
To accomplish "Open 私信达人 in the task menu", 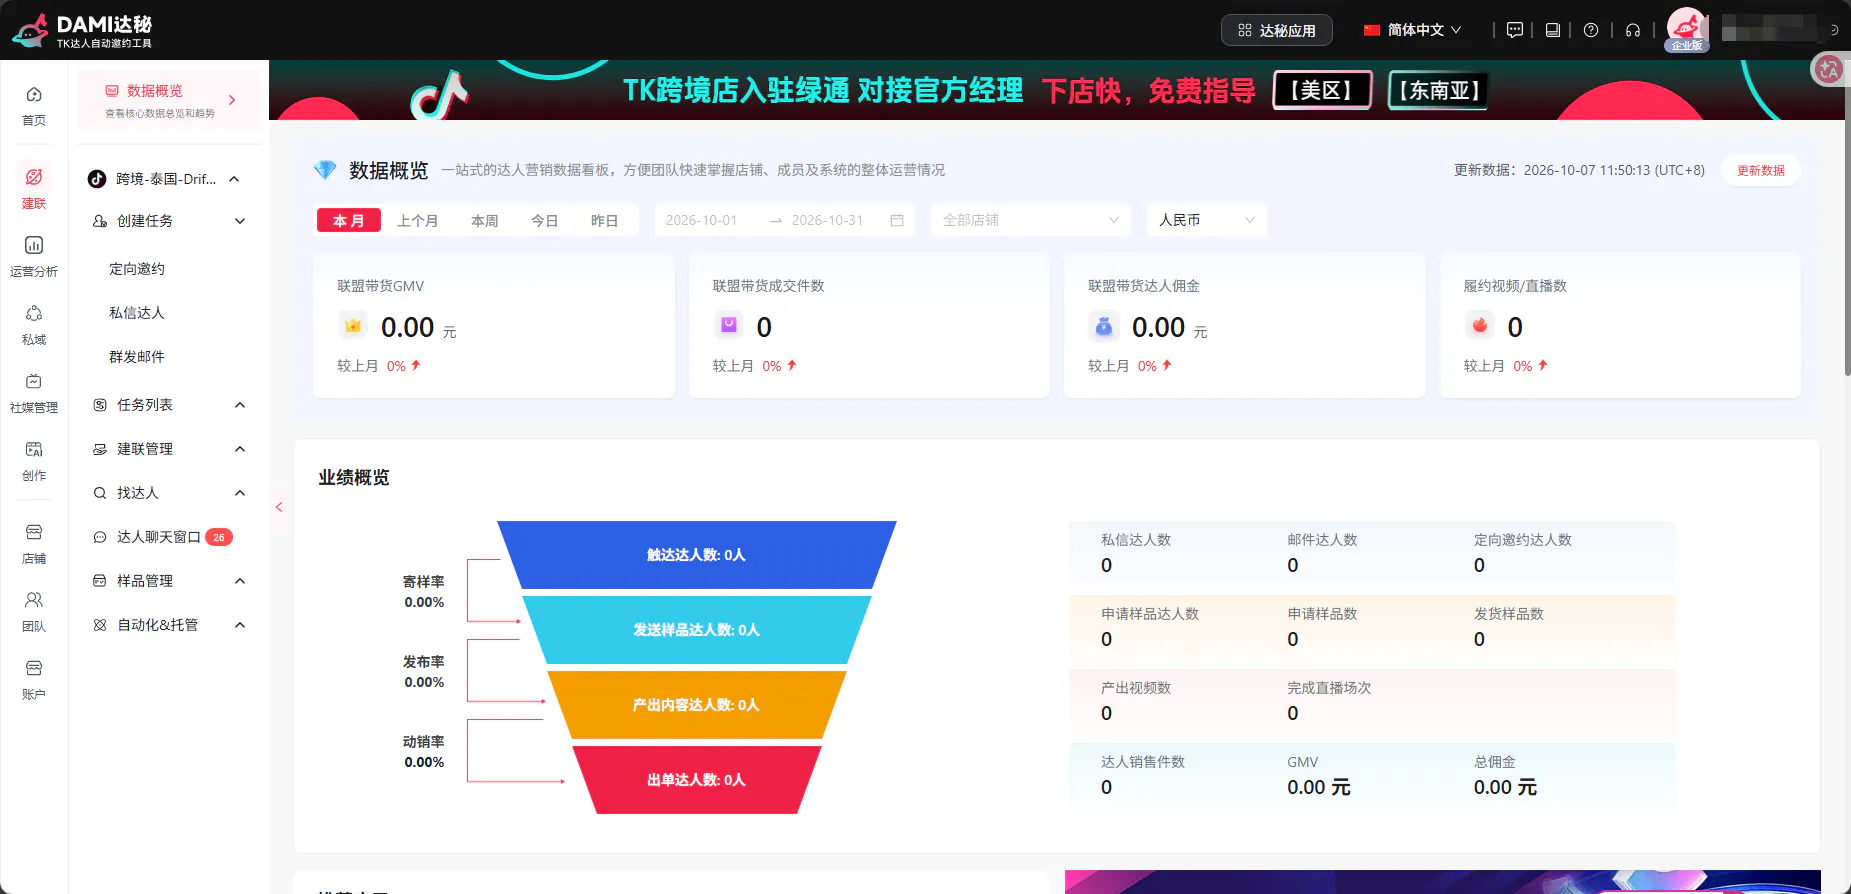I will click(137, 313).
